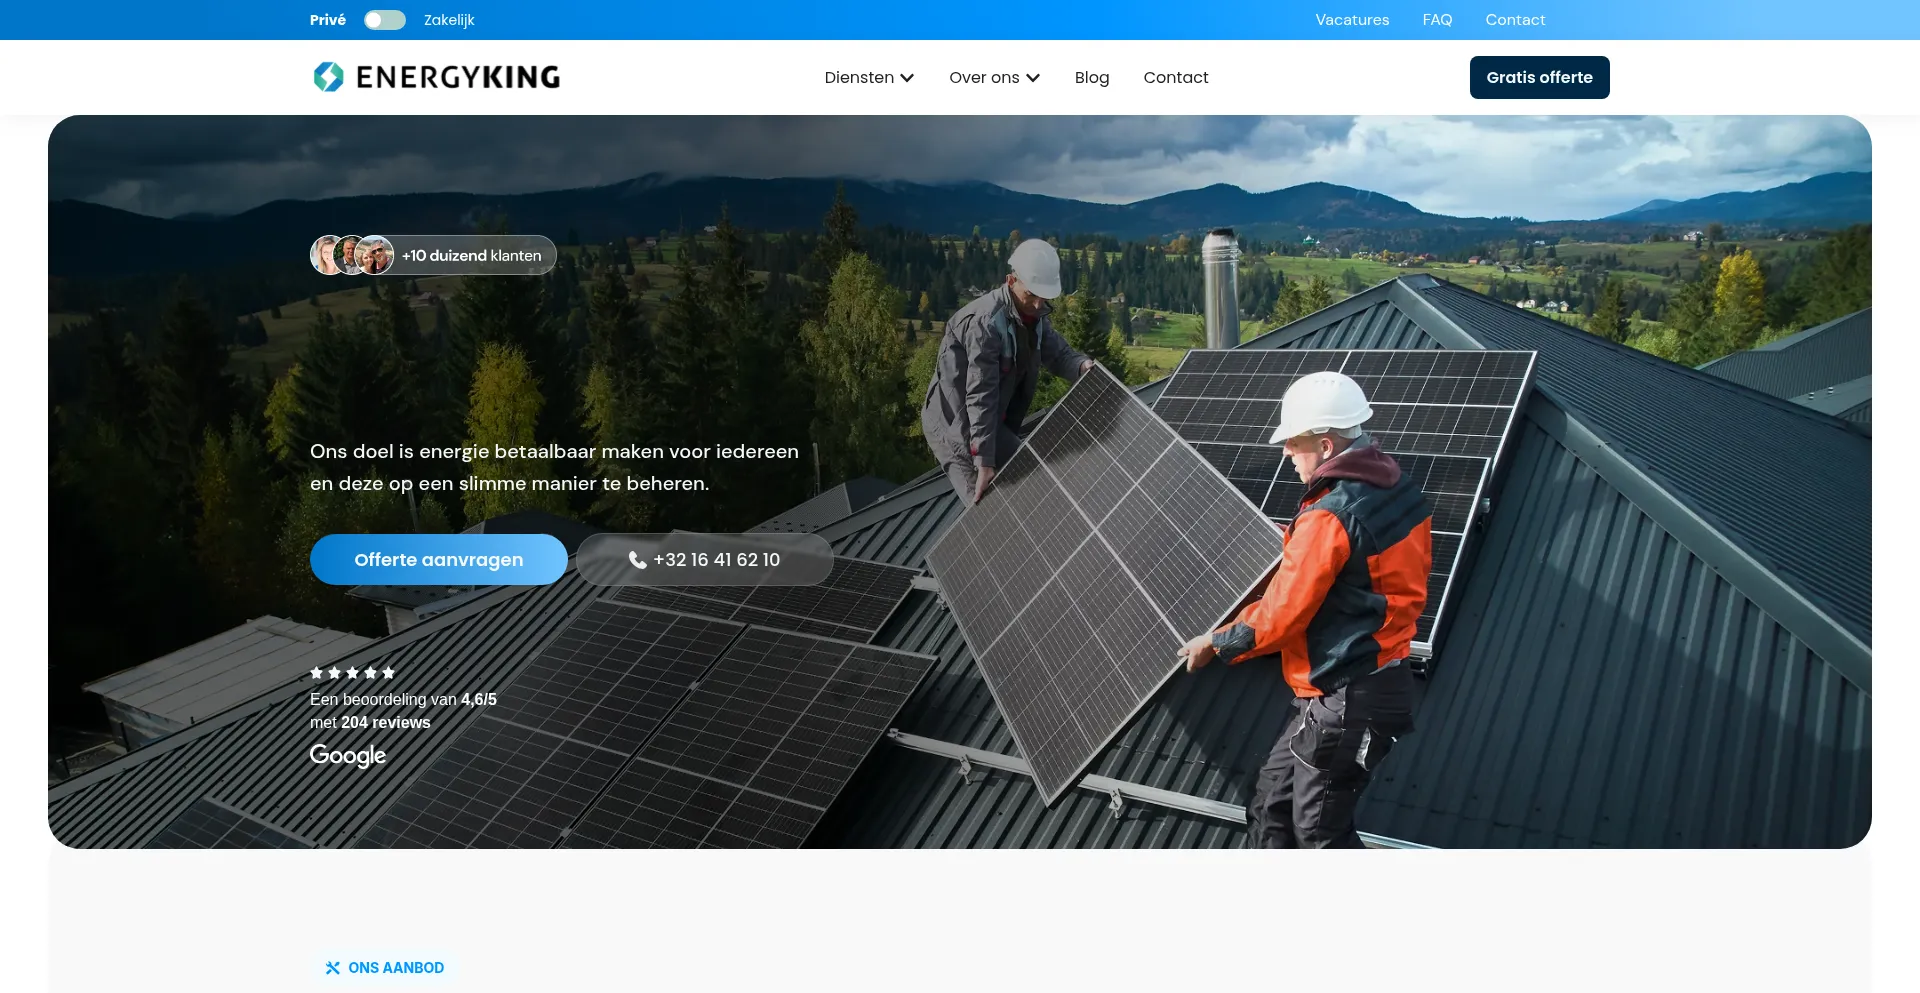
Task: Click the chevron next to Diensten
Action: [x=907, y=78]
